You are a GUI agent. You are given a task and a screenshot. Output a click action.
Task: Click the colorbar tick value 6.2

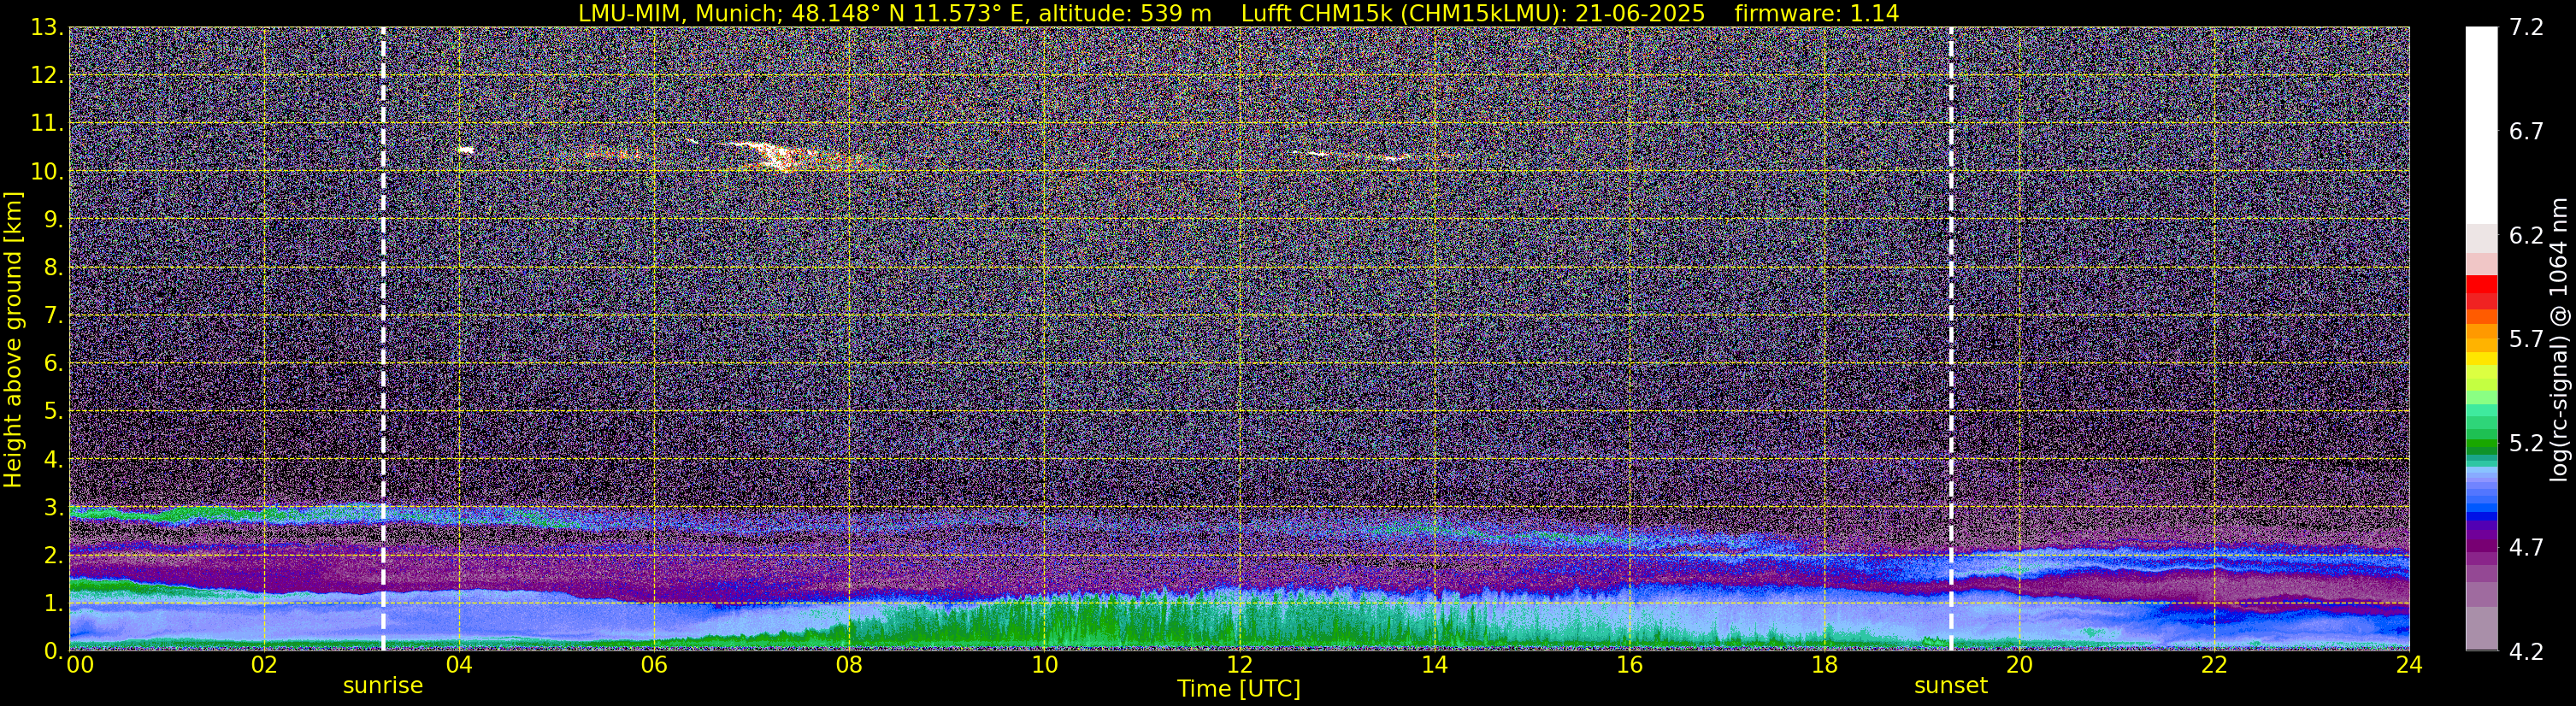point(2526,235)
